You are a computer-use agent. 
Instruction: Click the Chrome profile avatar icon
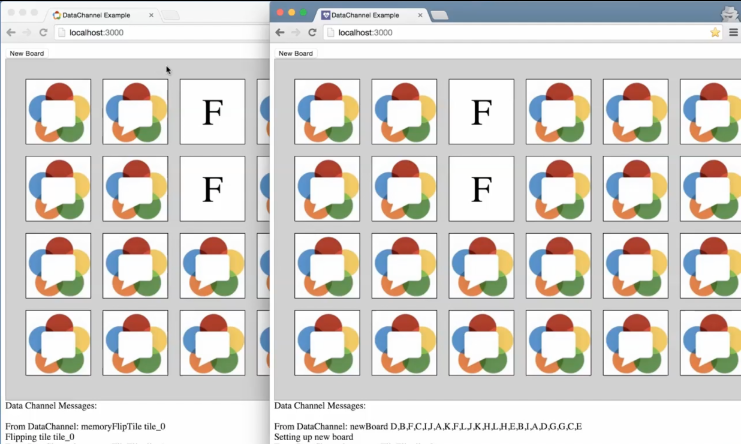[729, 13]
